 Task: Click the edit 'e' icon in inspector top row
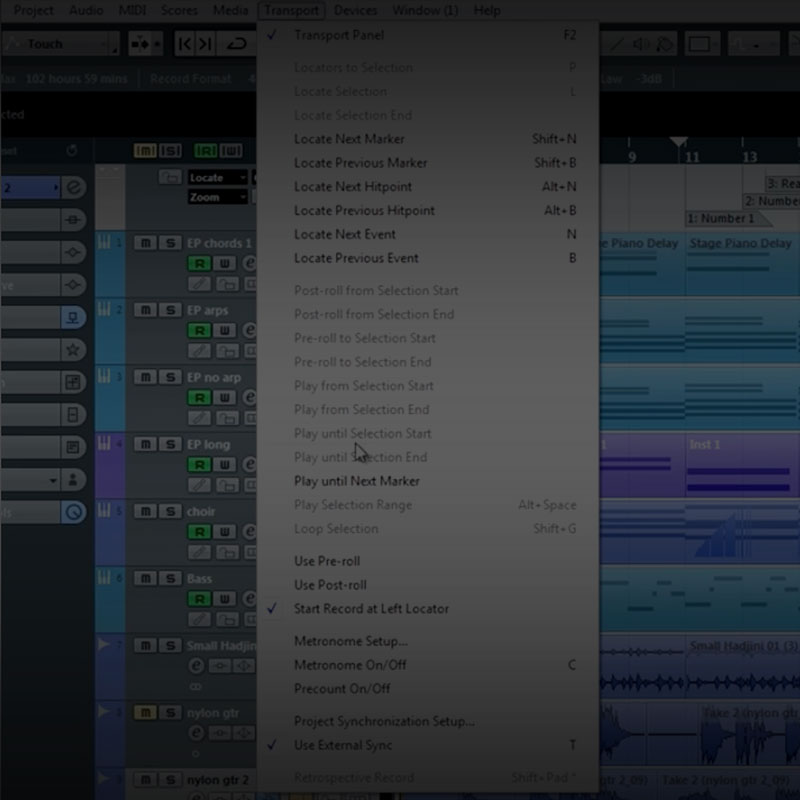point(73,188)
